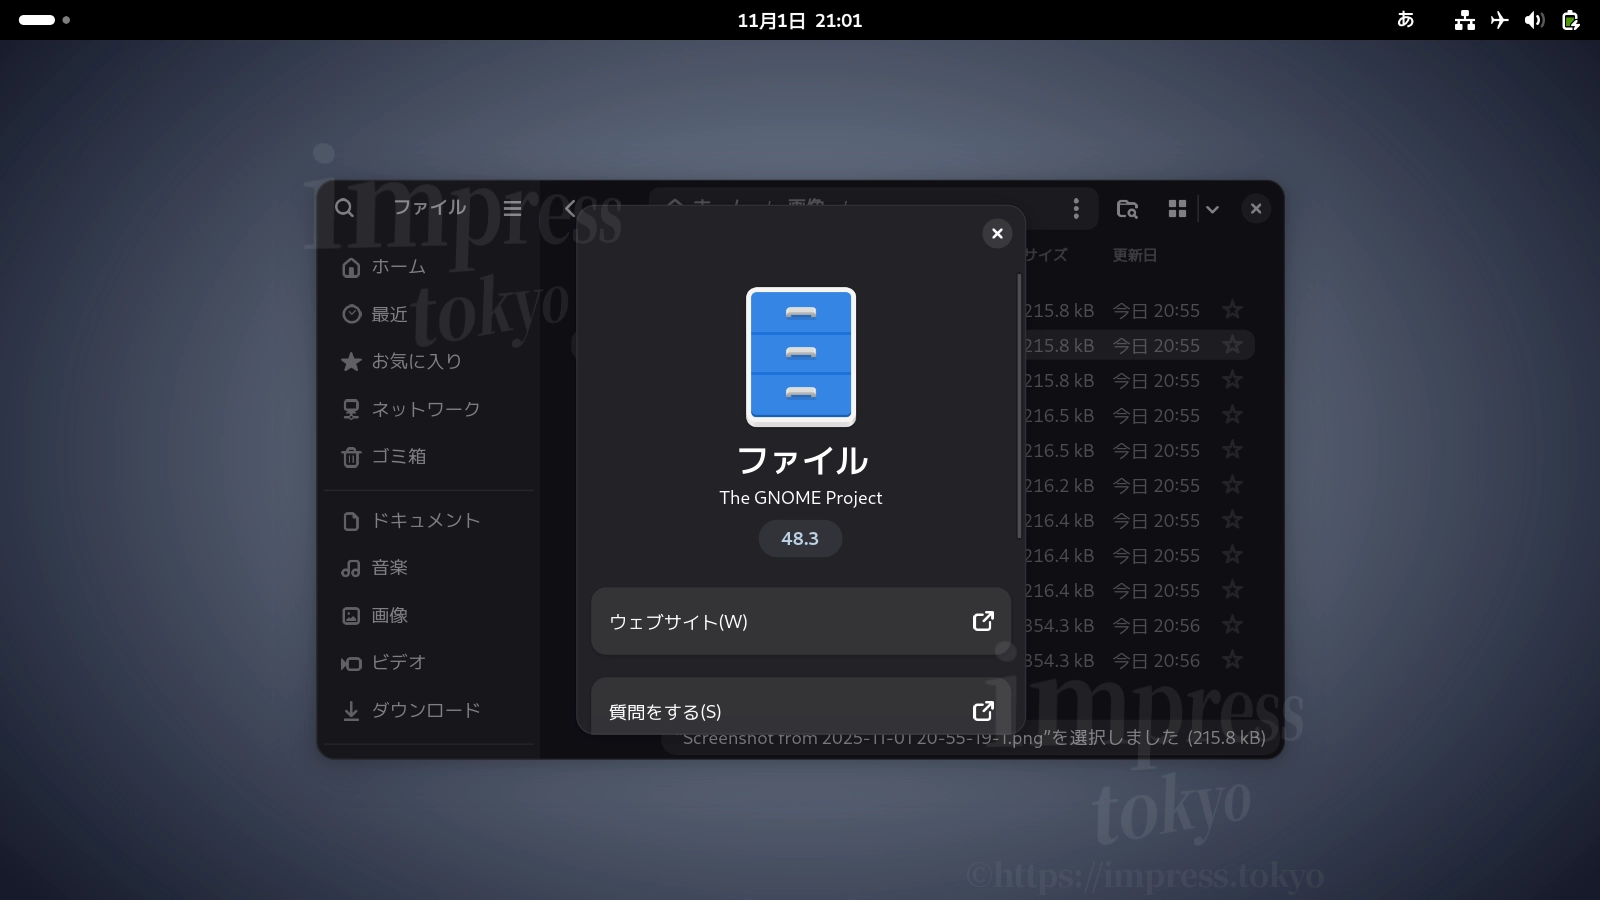
Task: Open the 質問をする(S) link
Action: (801, 707)
